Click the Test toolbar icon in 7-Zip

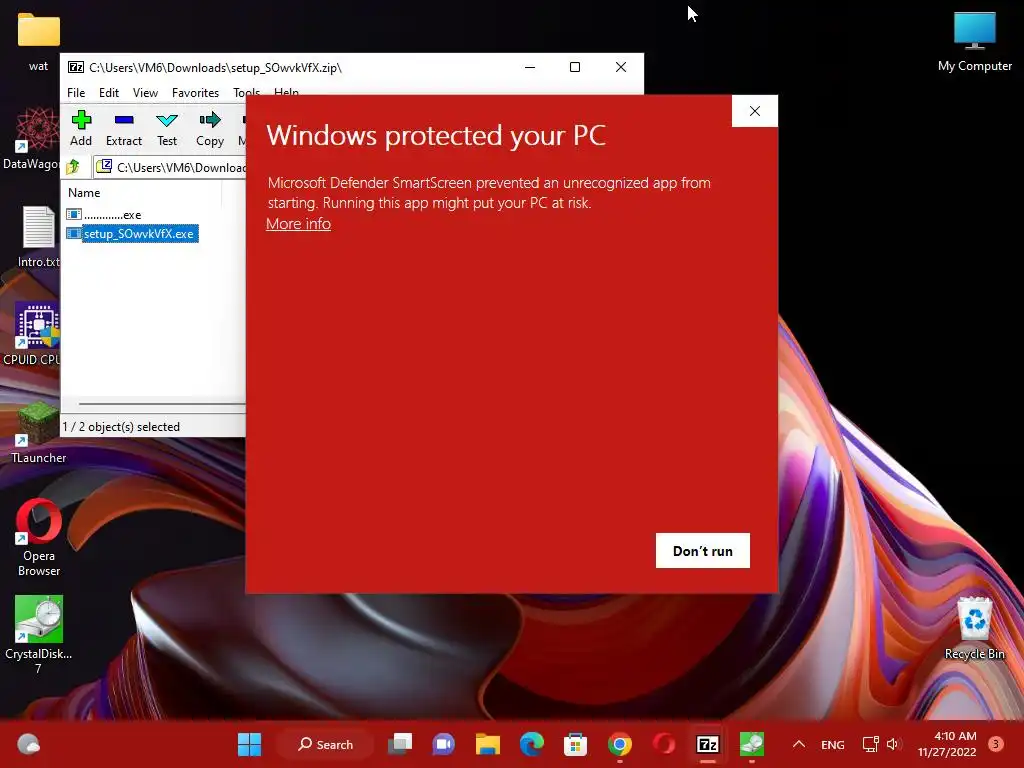pos(167,129)
